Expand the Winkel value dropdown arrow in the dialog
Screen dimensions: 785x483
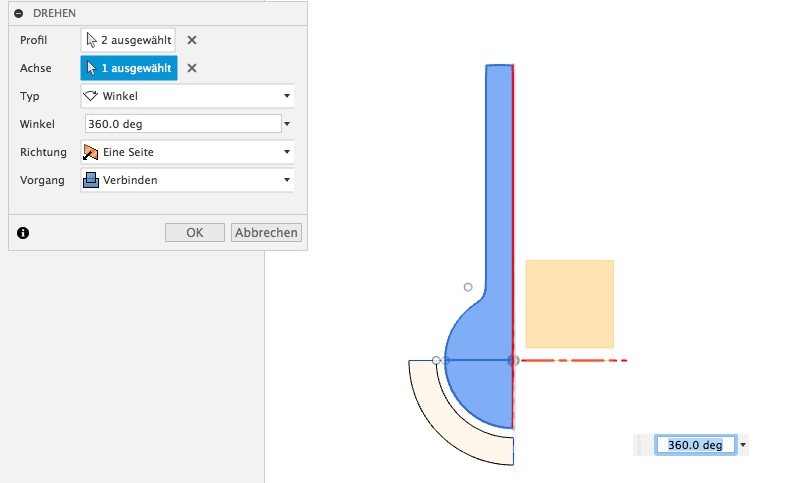(287, 124)
